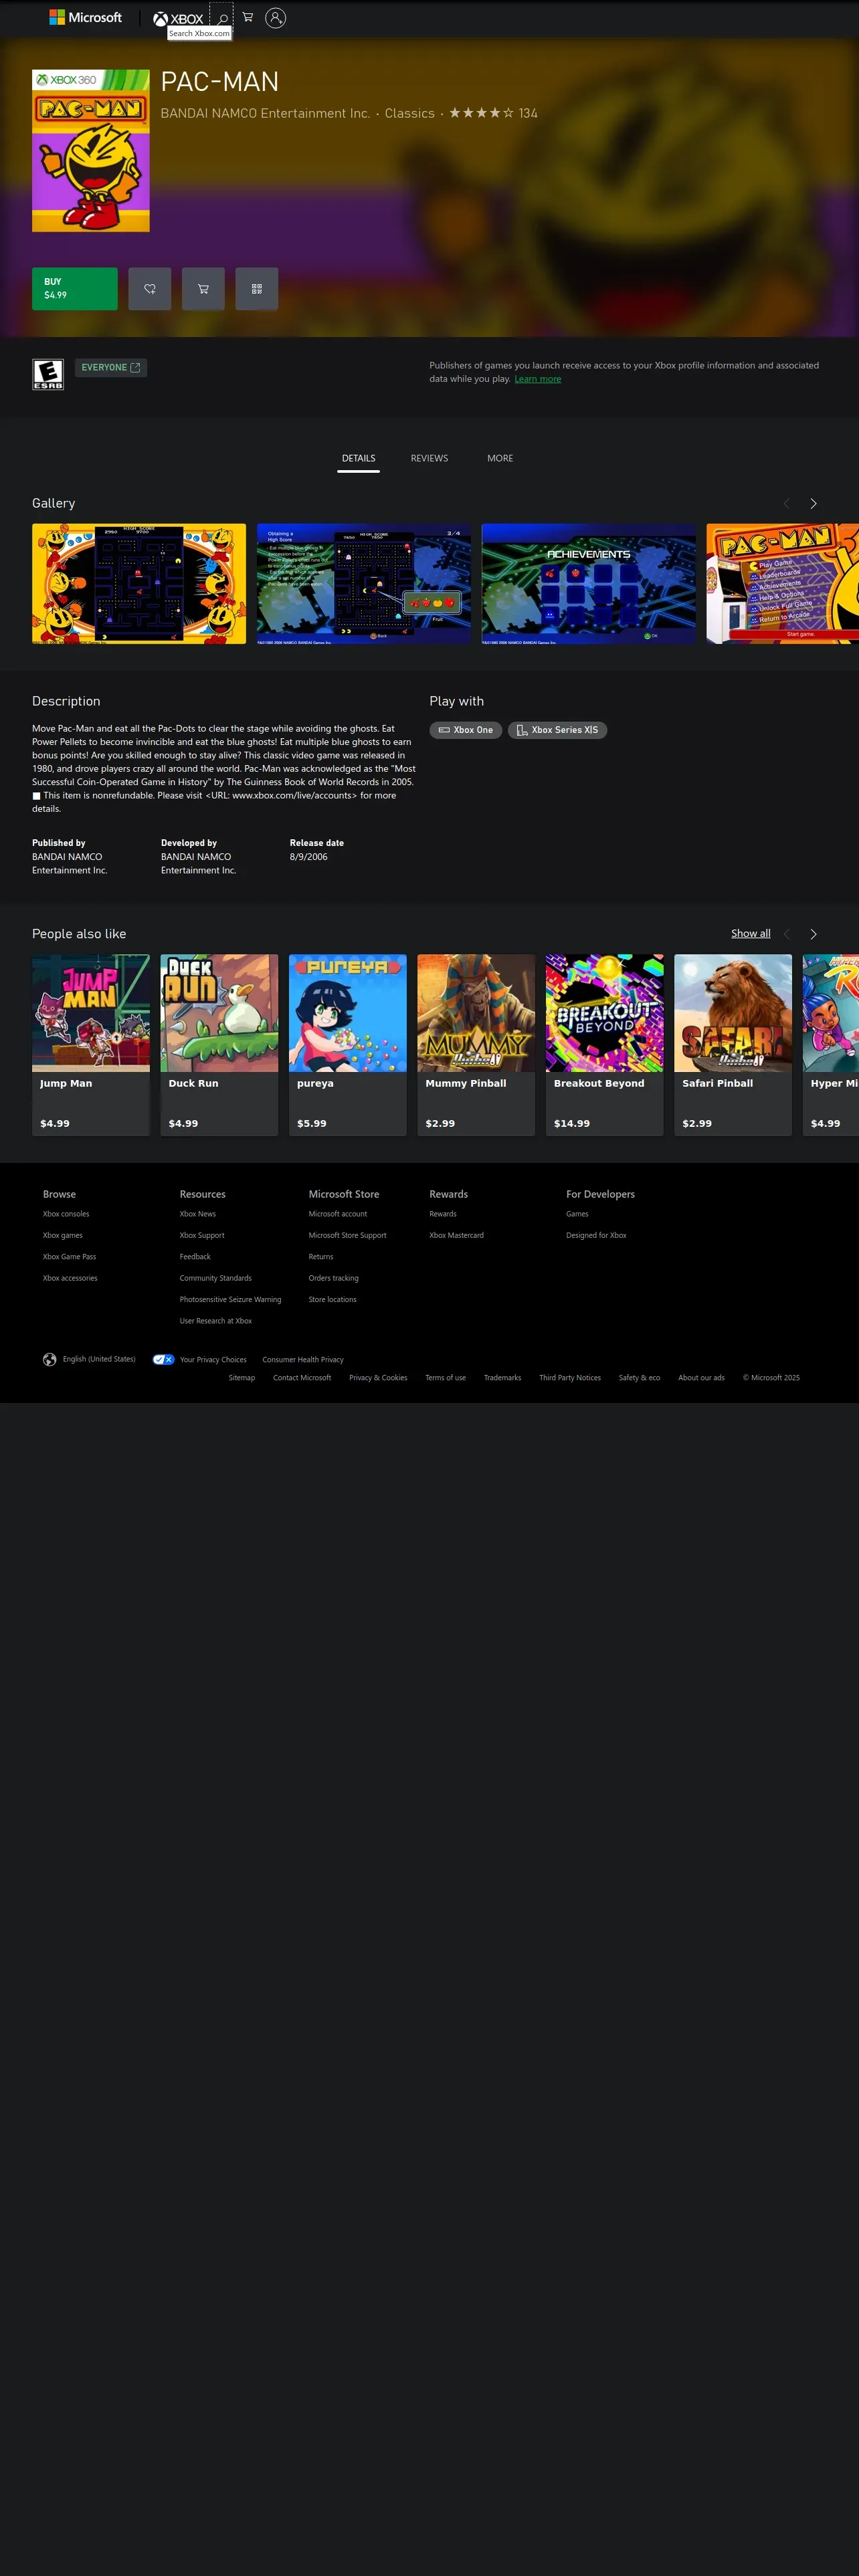Select the Xbox Series X|S chip
The image size is (859, 2576).
pos(557,730)
